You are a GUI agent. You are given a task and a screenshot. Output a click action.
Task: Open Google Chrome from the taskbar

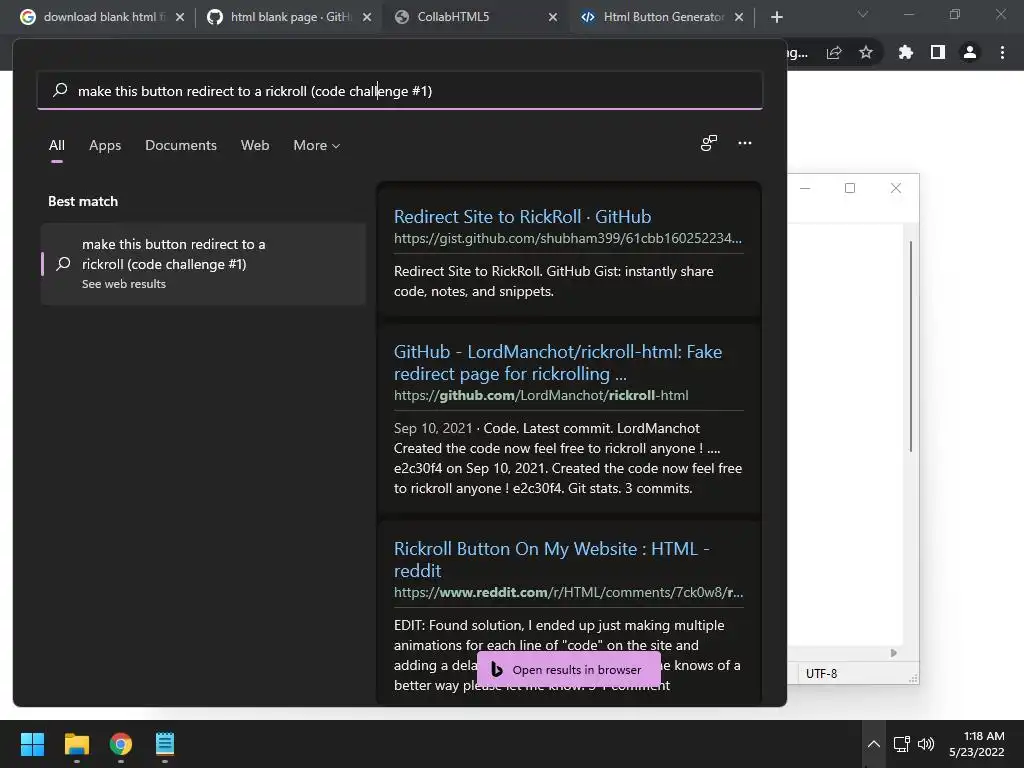[x=121, y=744]
